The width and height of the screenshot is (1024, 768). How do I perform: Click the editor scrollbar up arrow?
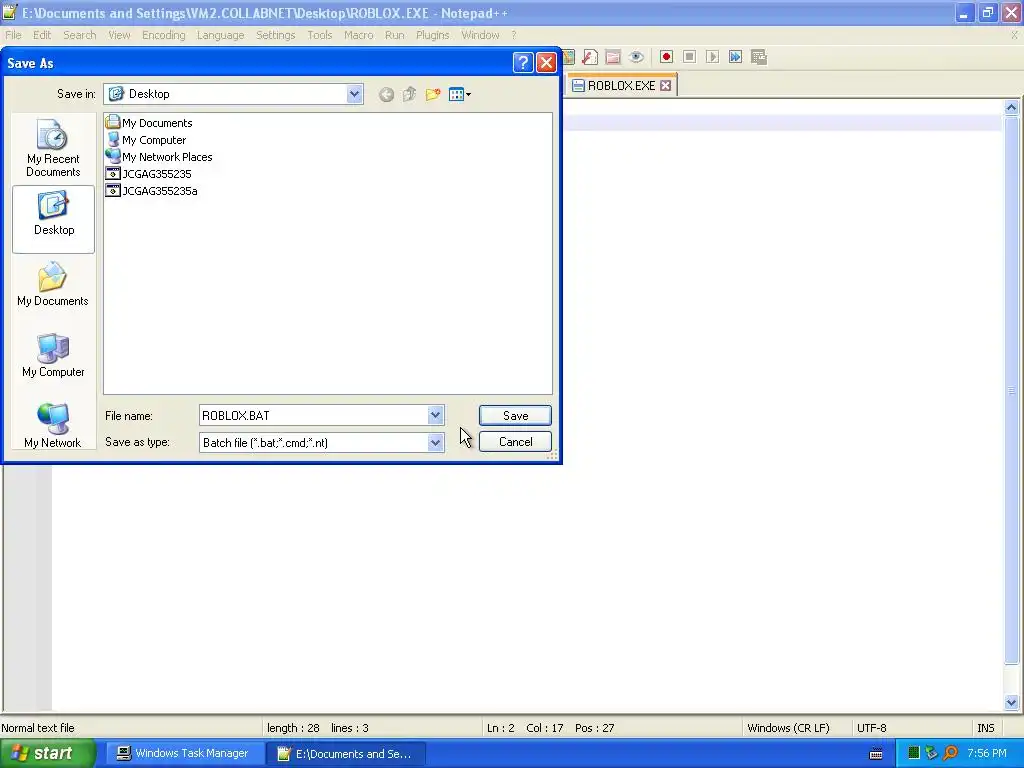(1012, 108)
